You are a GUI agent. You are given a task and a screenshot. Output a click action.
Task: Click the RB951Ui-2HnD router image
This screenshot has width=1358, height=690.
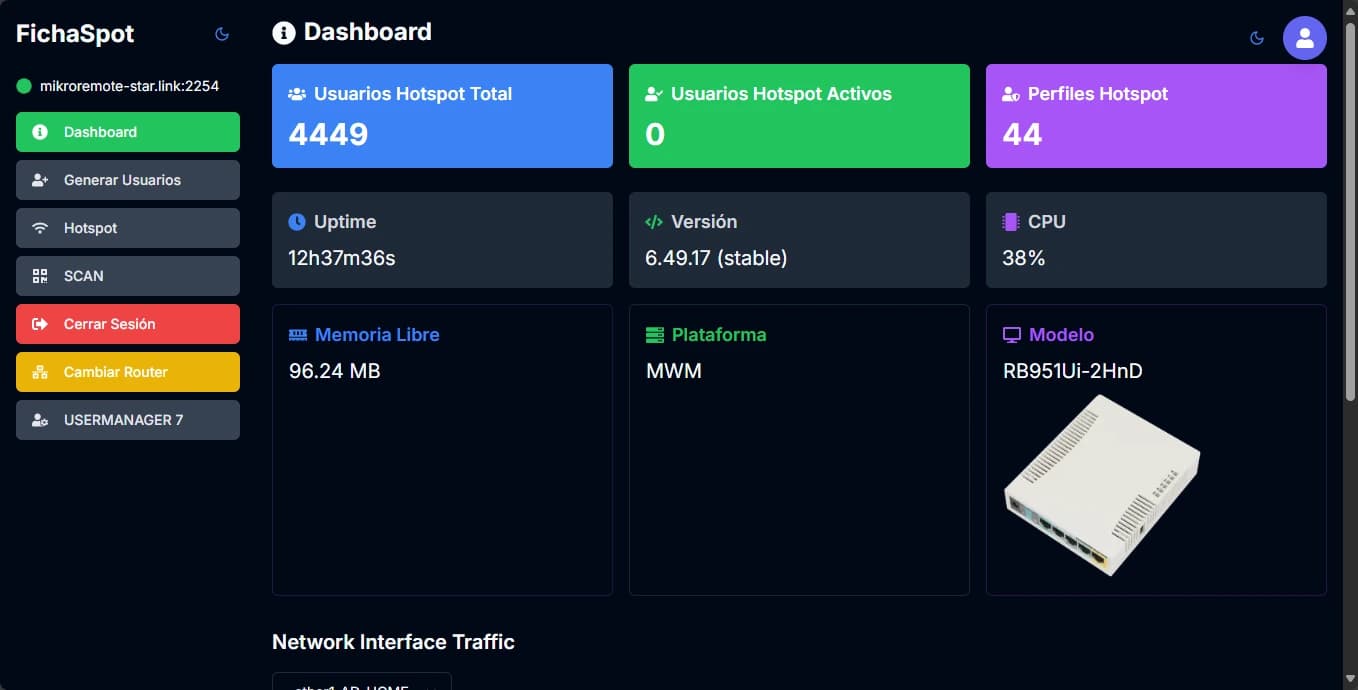(x=1101, y=487)
